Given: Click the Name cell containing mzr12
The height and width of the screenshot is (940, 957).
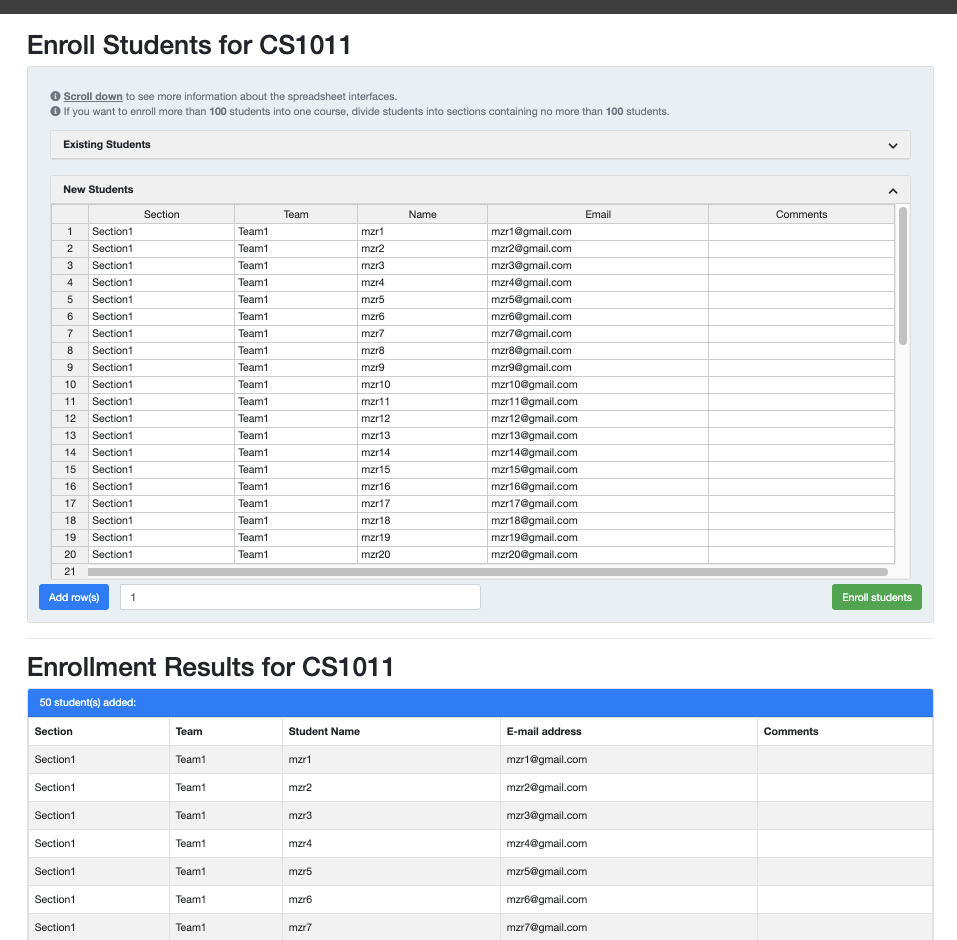Looking at the screenshot, I should pos(422,418).
